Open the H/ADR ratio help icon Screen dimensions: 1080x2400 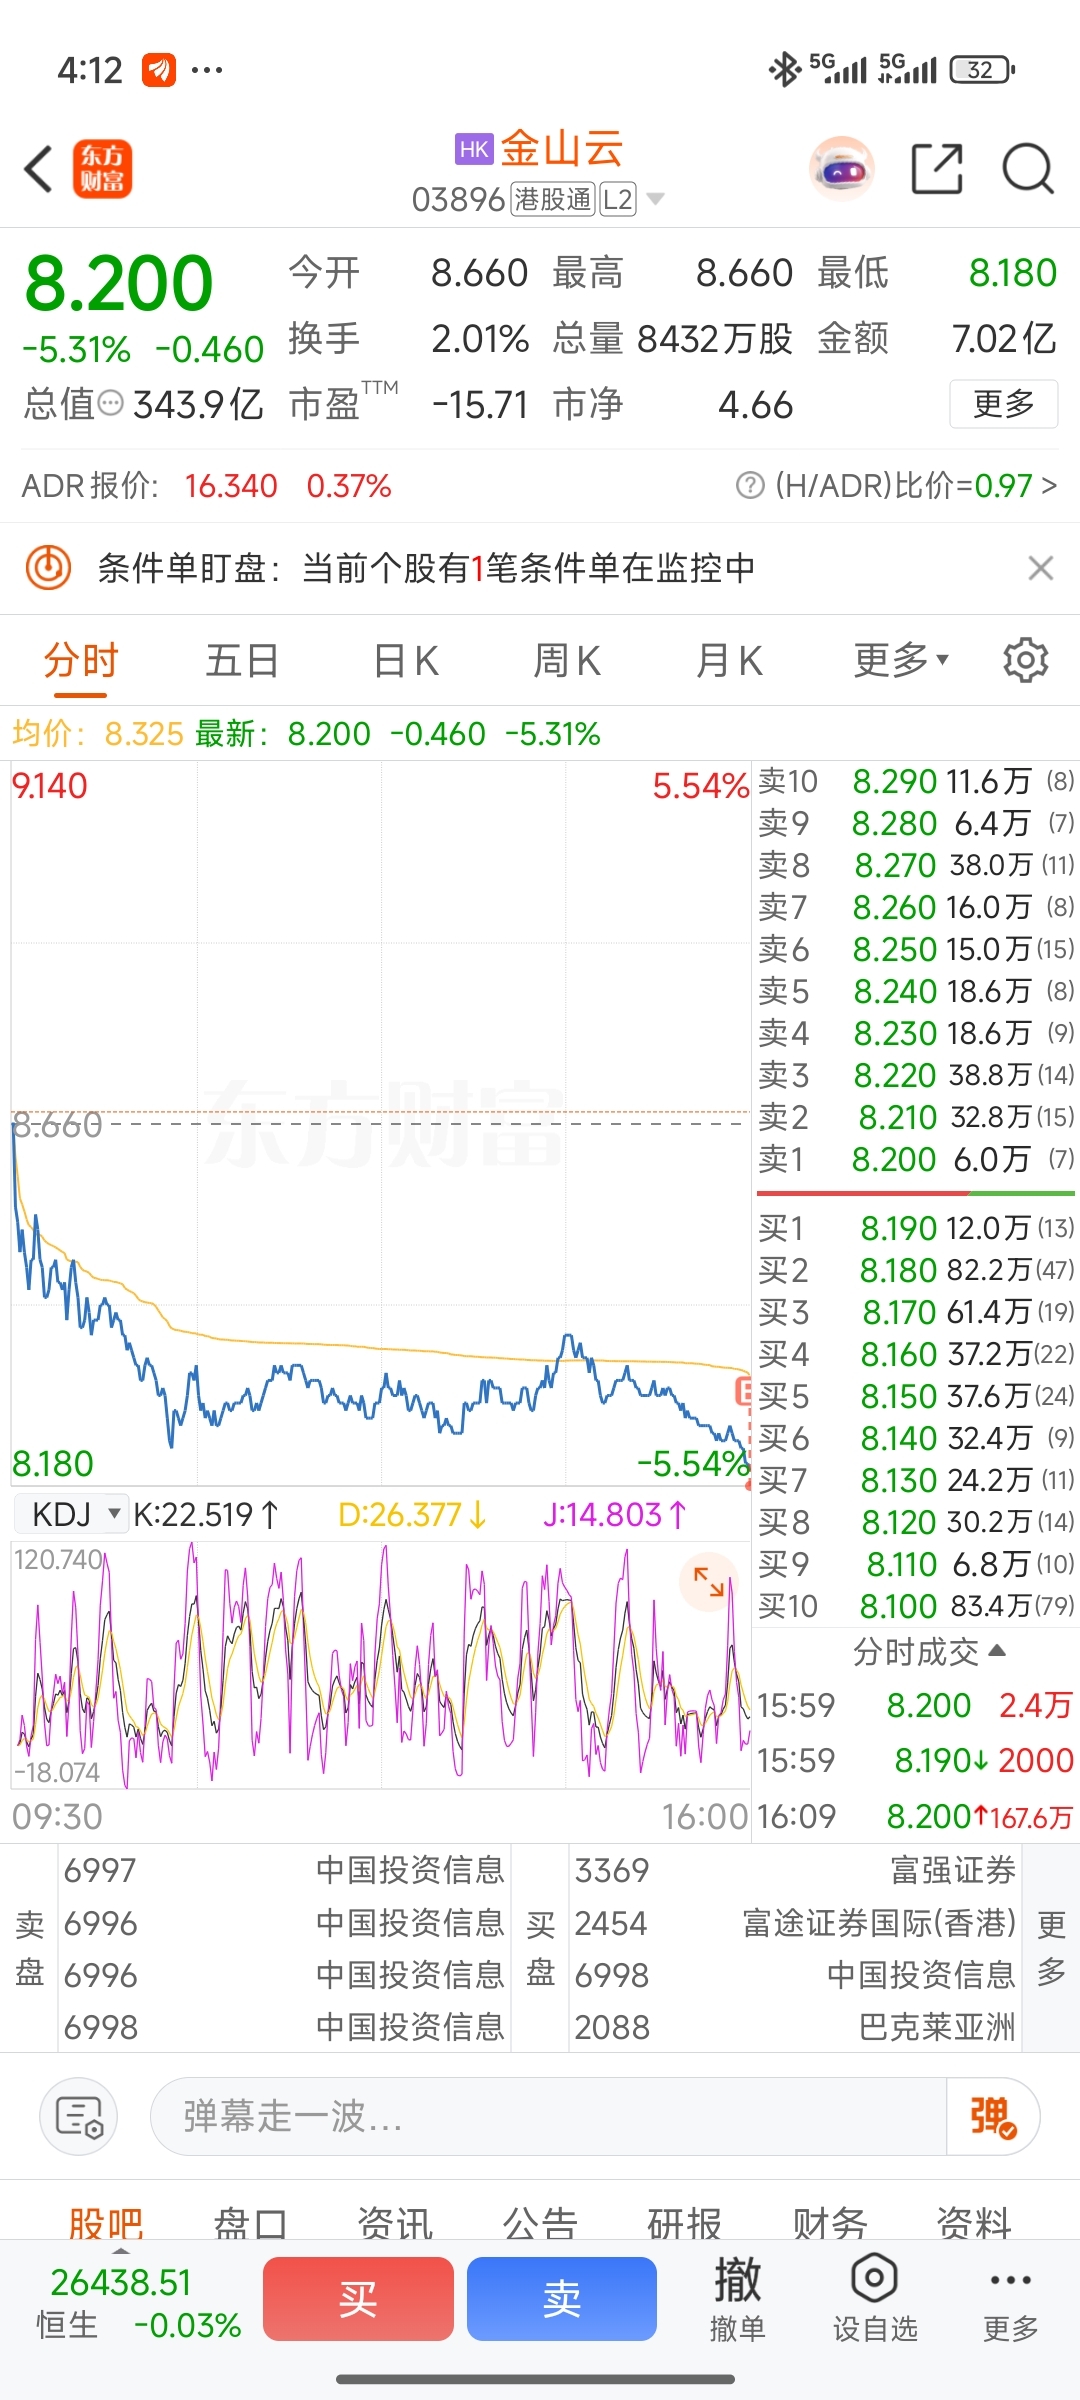tap(749, 486)
